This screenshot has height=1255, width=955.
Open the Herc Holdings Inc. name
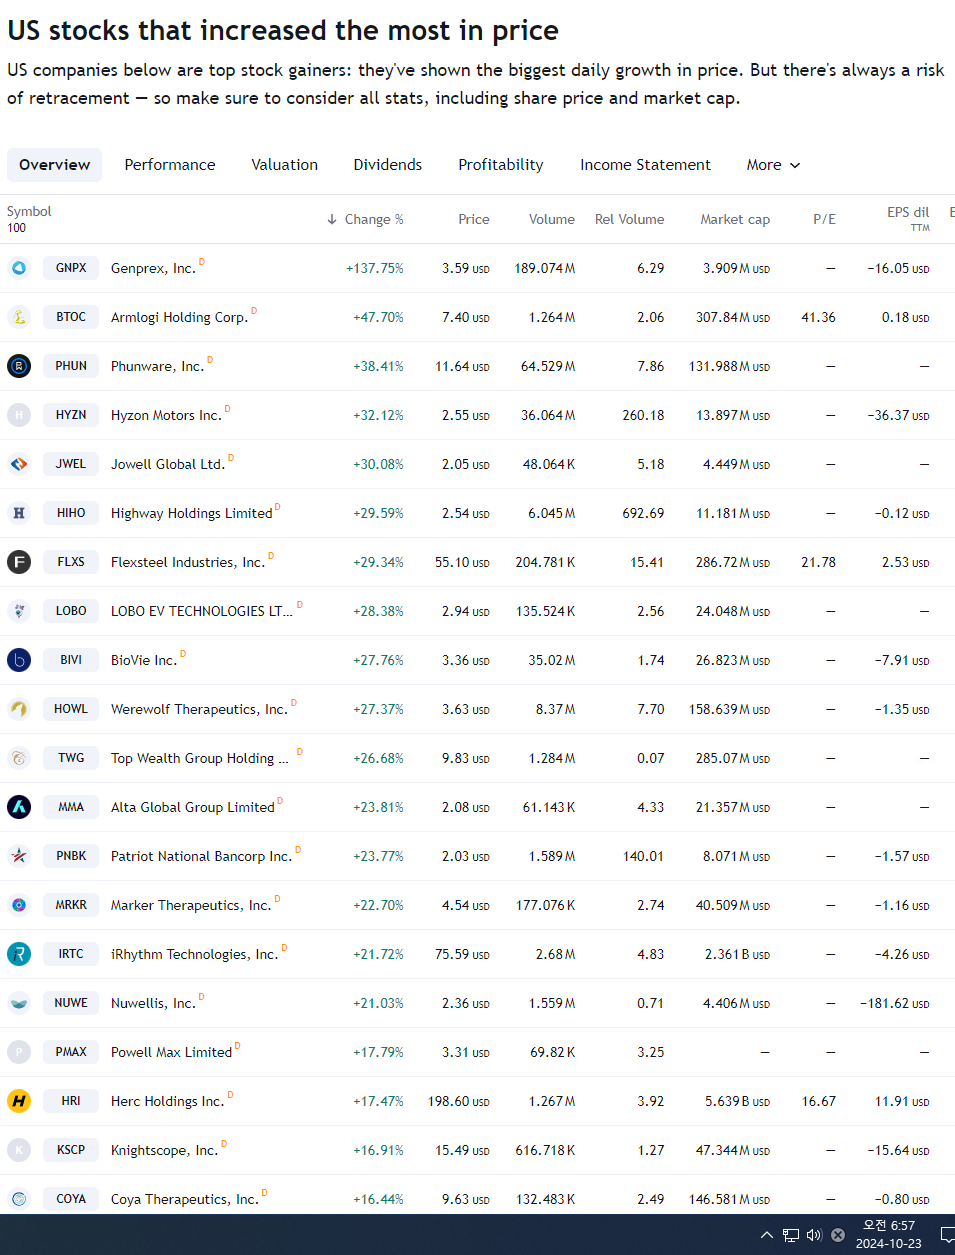pos(167,1101)
